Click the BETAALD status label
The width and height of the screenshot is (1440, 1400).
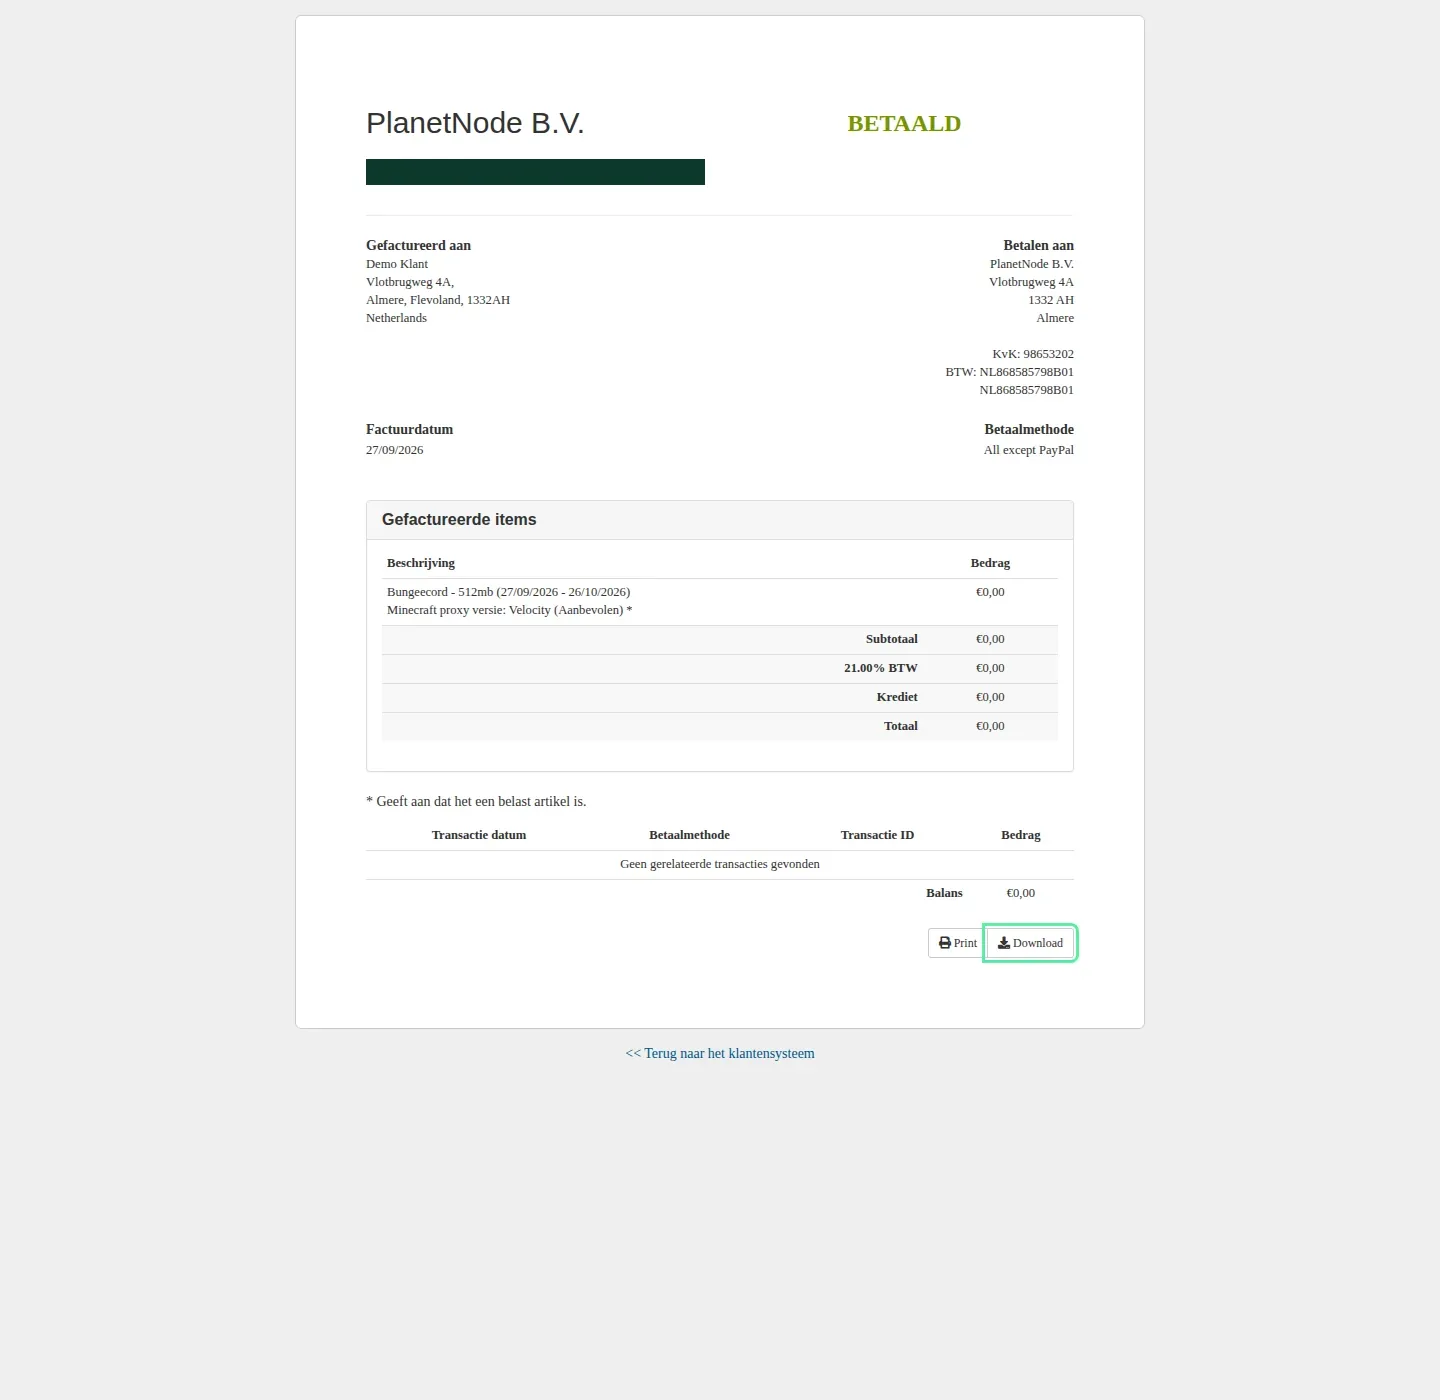[904, 123]
